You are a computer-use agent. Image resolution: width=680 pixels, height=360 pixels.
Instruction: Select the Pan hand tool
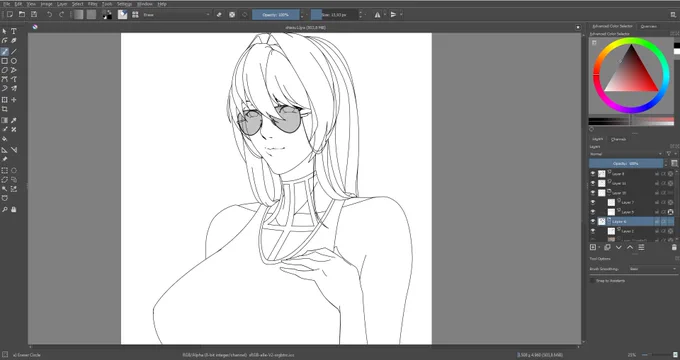[14, 209]
